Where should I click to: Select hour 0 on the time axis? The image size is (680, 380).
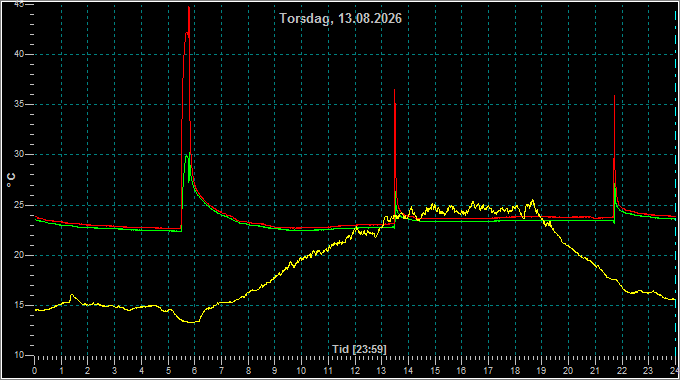(x=34, y=371)
